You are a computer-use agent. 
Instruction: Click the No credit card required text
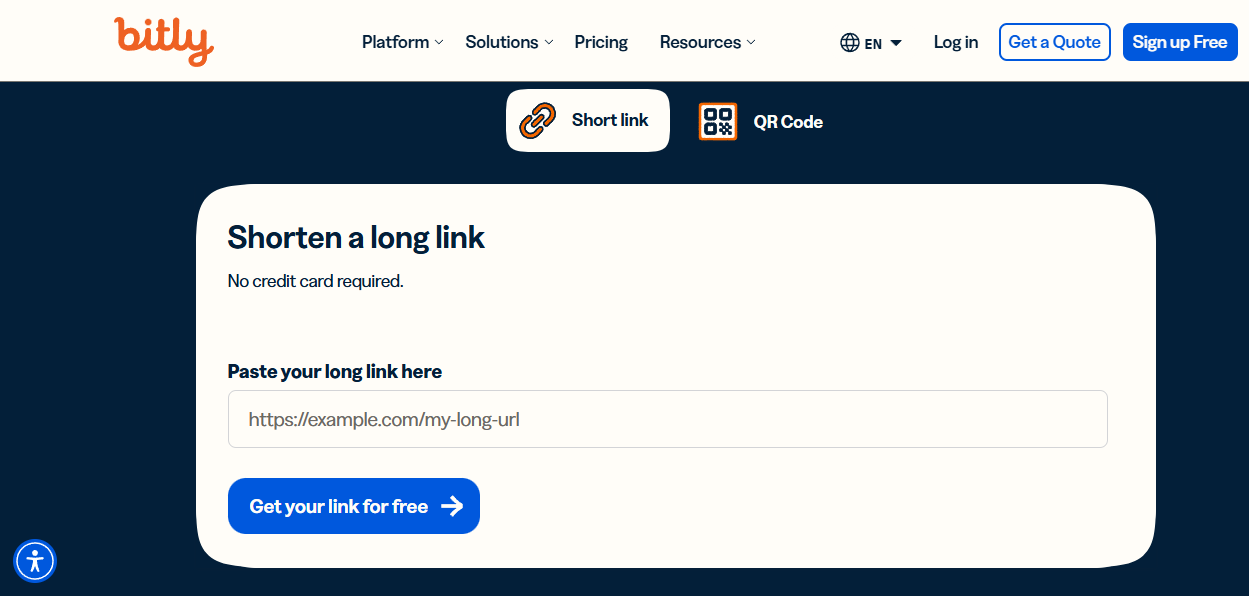coord(316,281)
